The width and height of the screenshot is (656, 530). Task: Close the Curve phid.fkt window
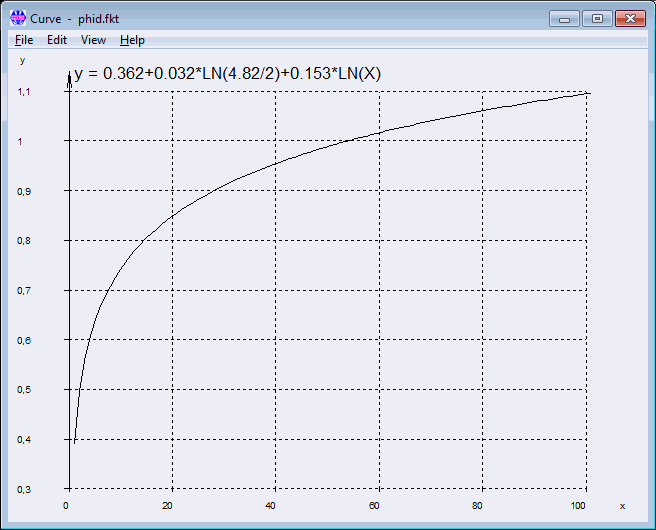629,18
